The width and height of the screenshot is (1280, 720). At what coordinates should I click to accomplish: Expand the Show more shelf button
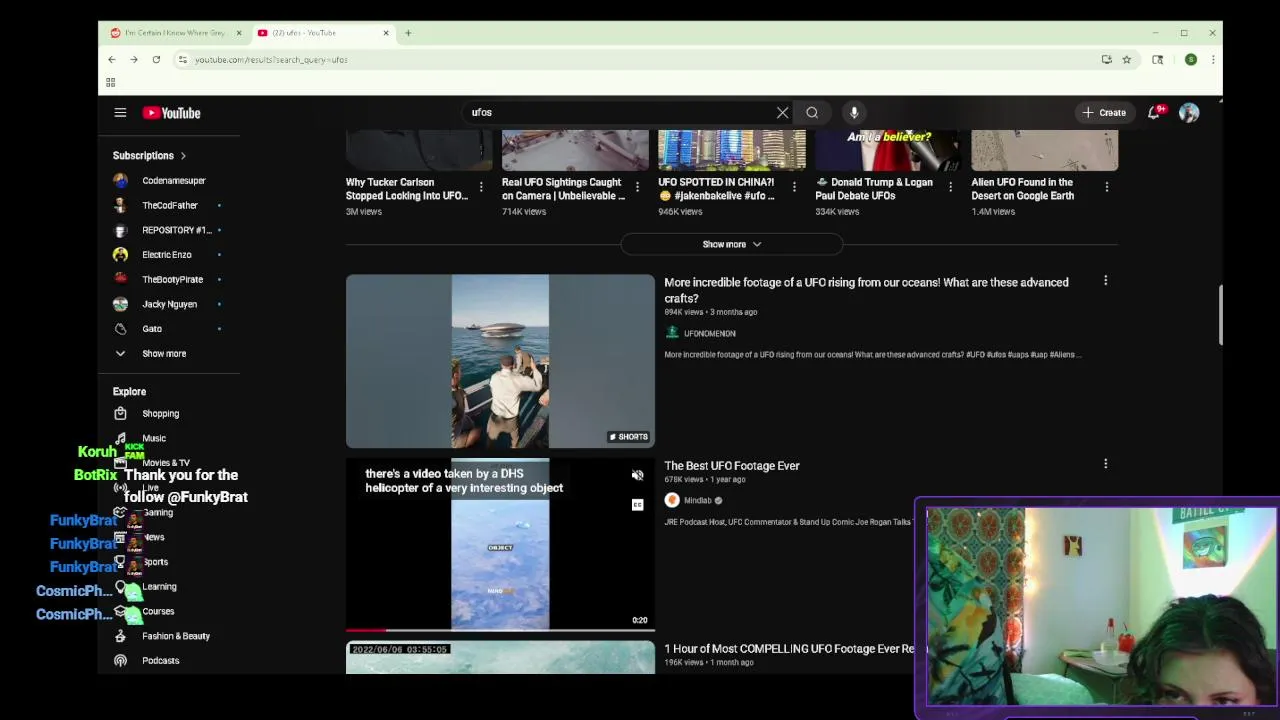pyautogui.click(x=732, y=244)
